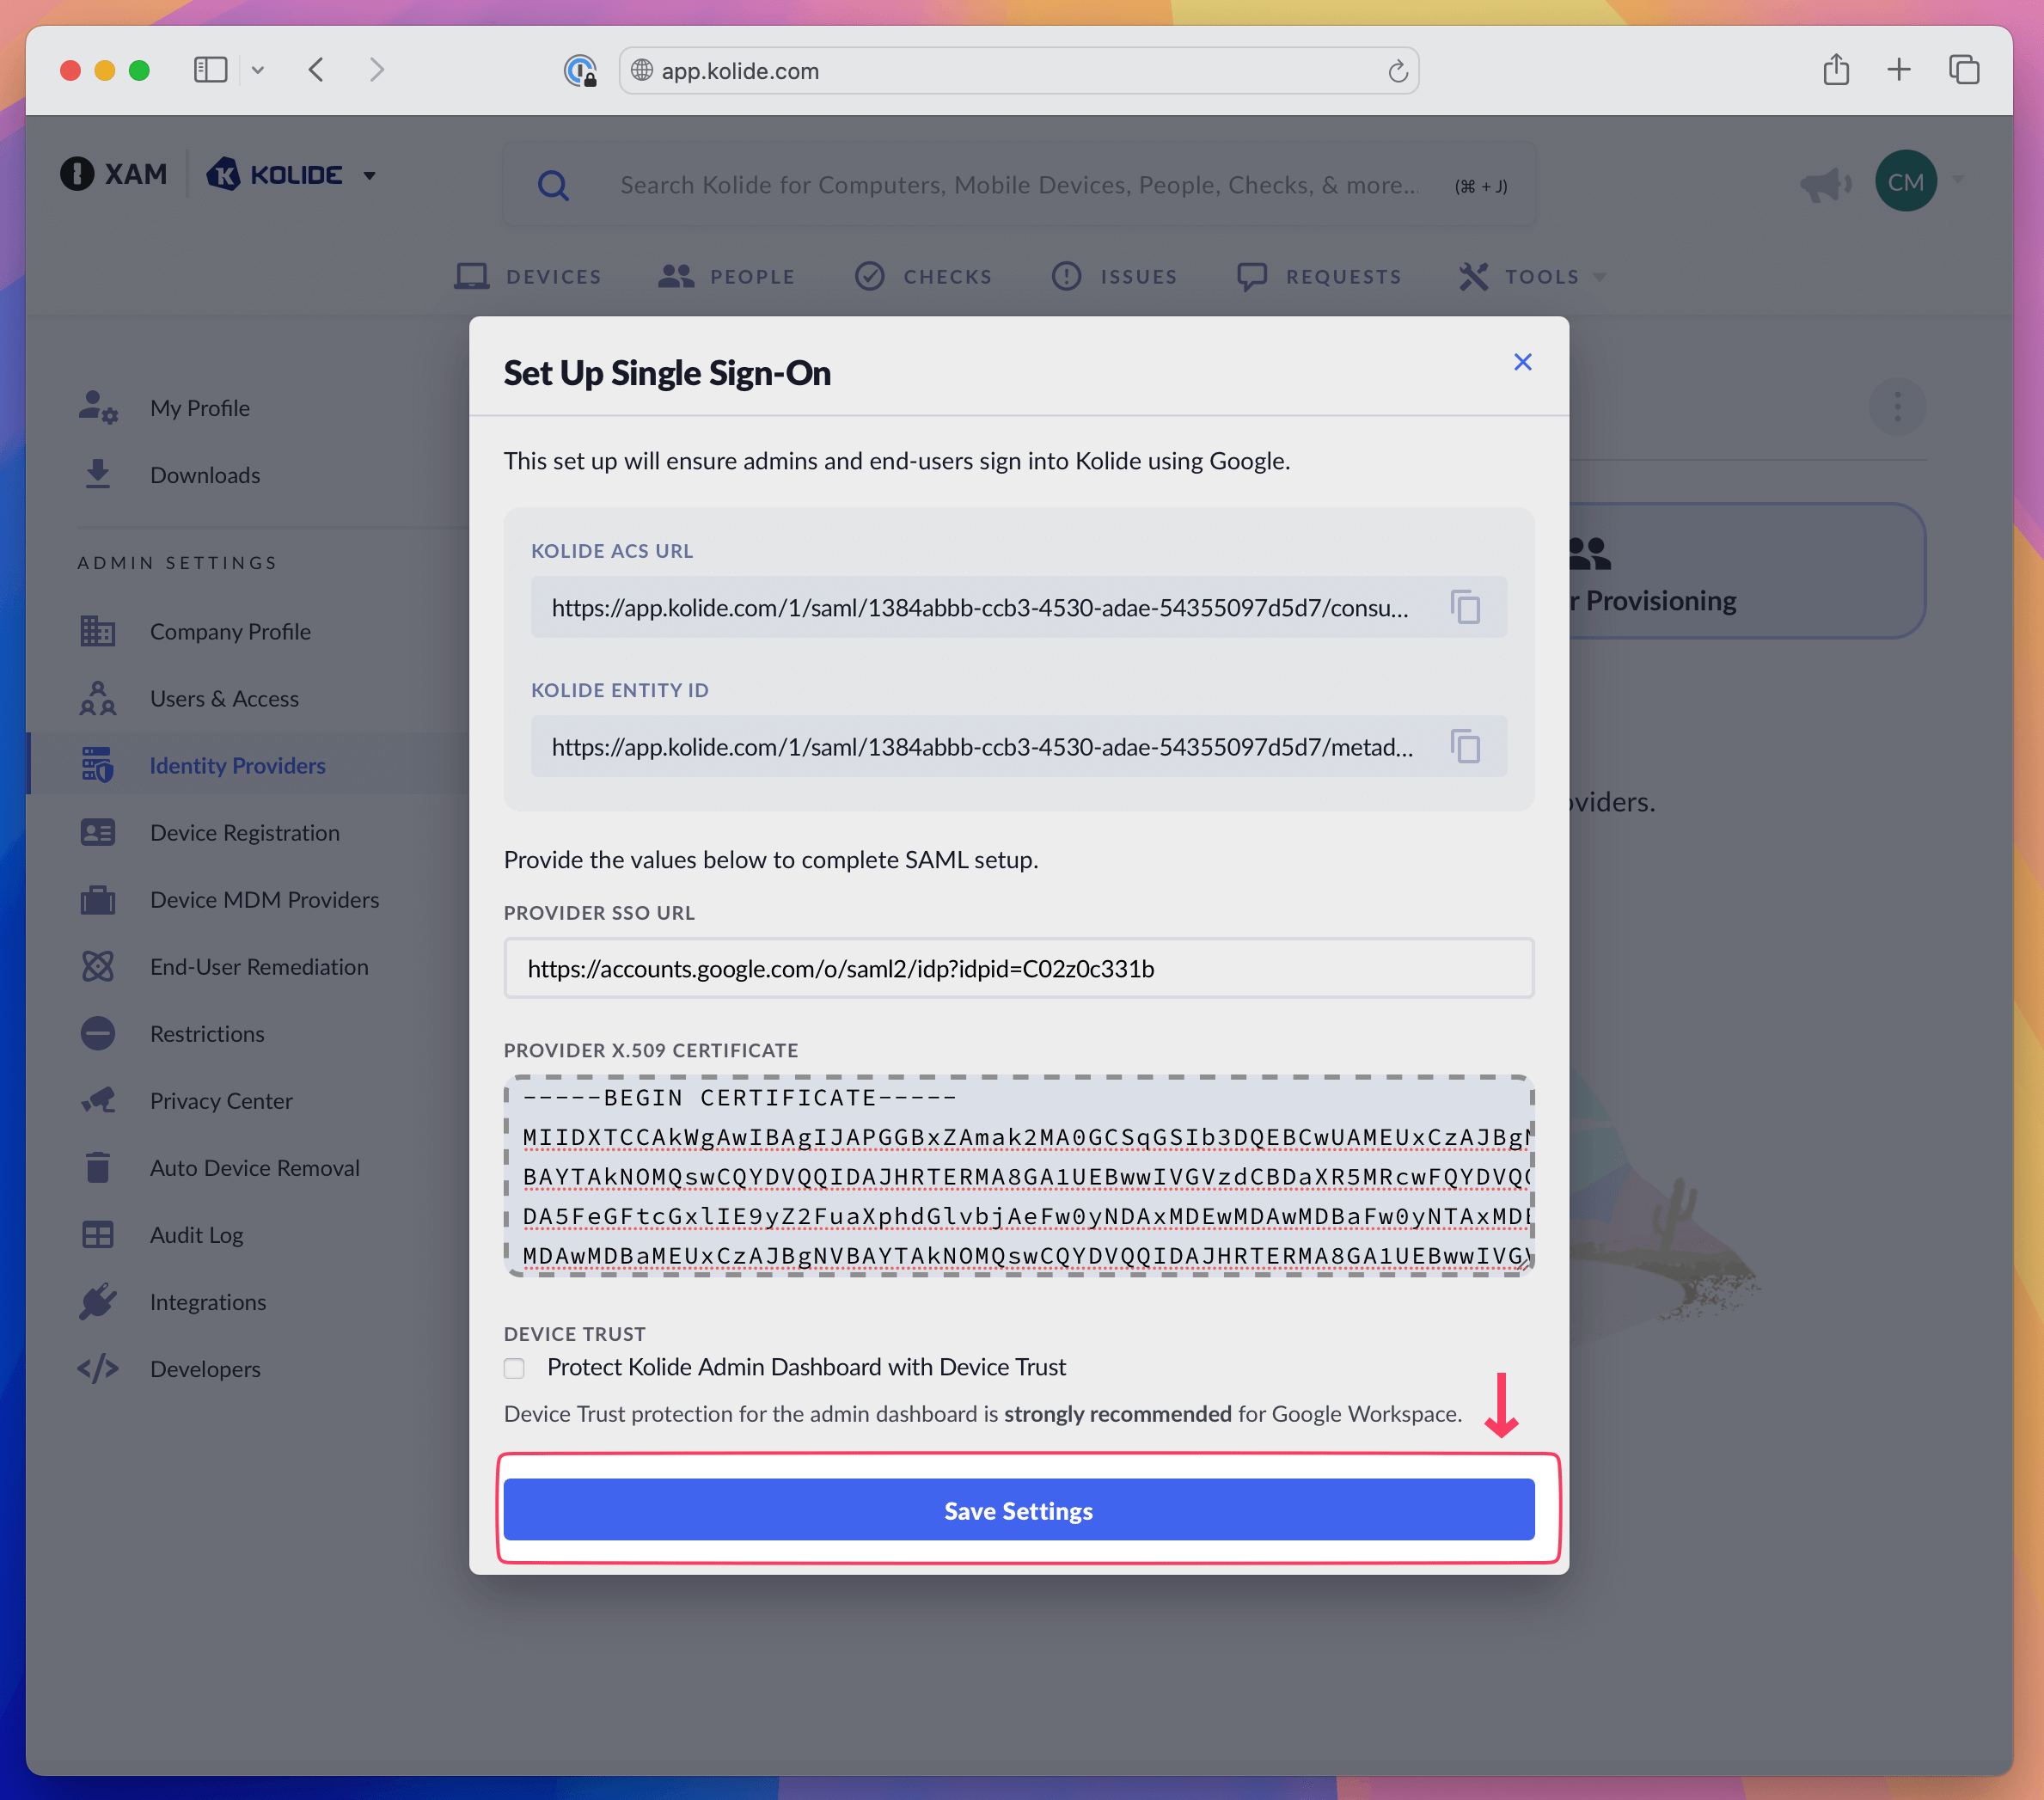
Task: Open the Integrations plug icon
Action: (98, 1301)
